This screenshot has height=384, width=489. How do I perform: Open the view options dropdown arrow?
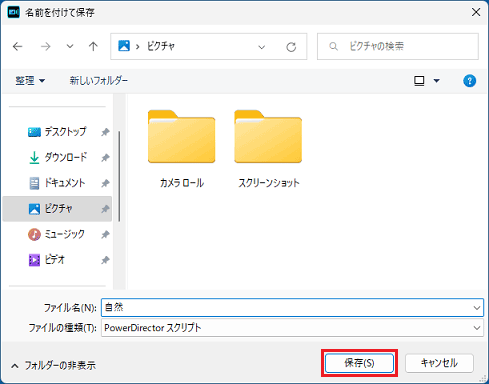436,81
